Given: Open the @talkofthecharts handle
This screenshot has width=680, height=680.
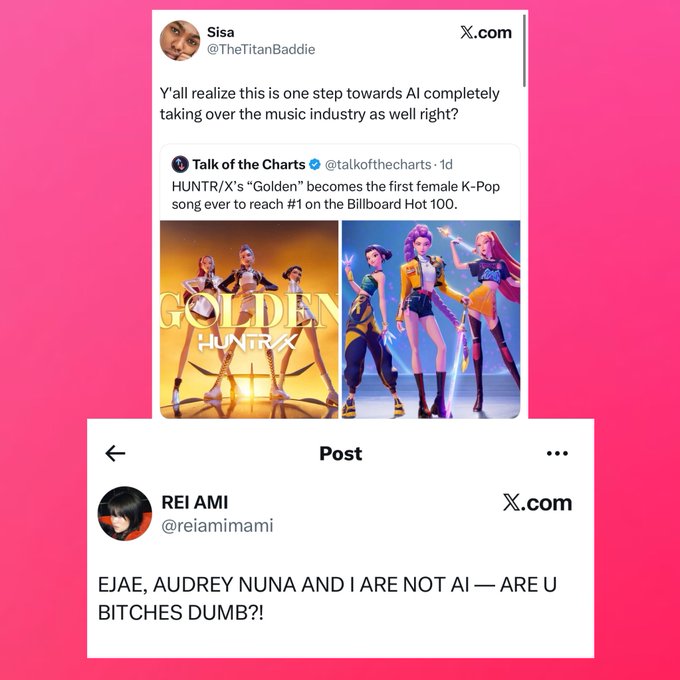Looking at the screenshot, I should click(x=378, y=164).
